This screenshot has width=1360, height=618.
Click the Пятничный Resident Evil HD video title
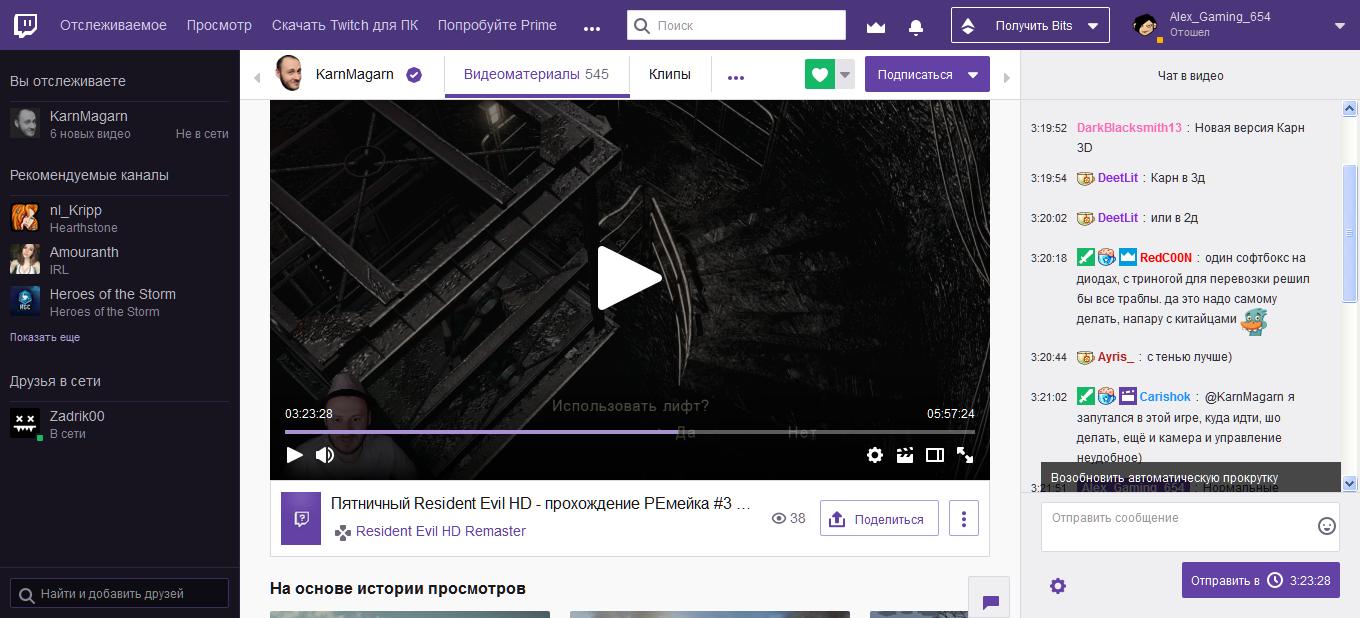[541, 503]
